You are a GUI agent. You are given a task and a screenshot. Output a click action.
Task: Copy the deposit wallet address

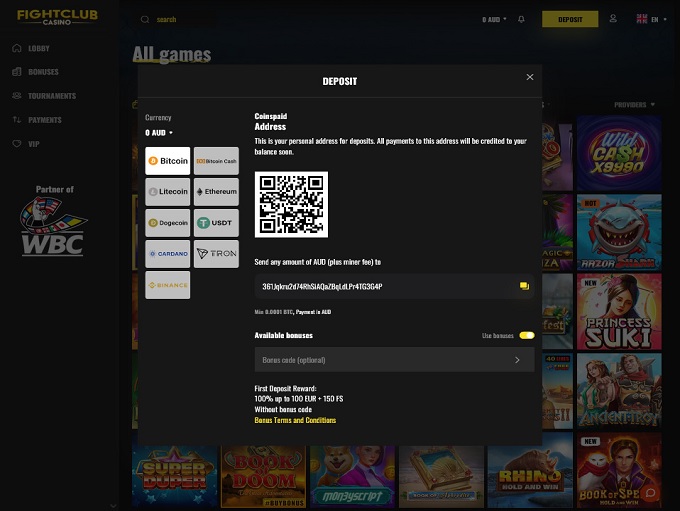coord(523,287)
